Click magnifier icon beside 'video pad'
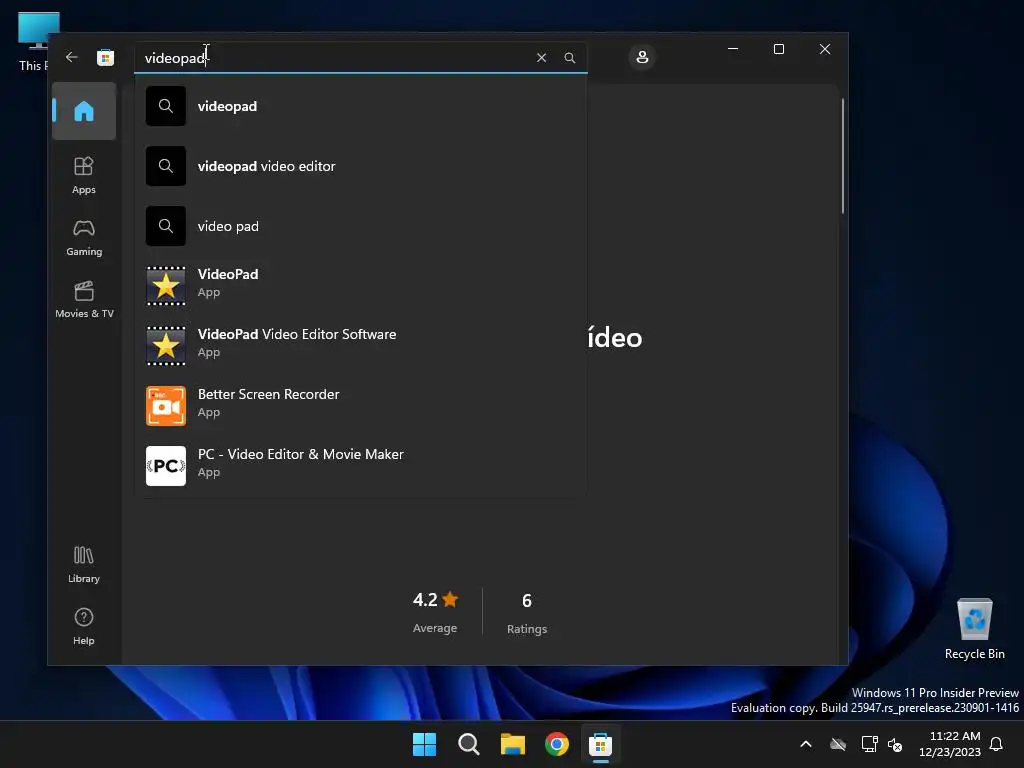Image resolution: width=1024 pixels, height=768 pixels. point(166,226)
